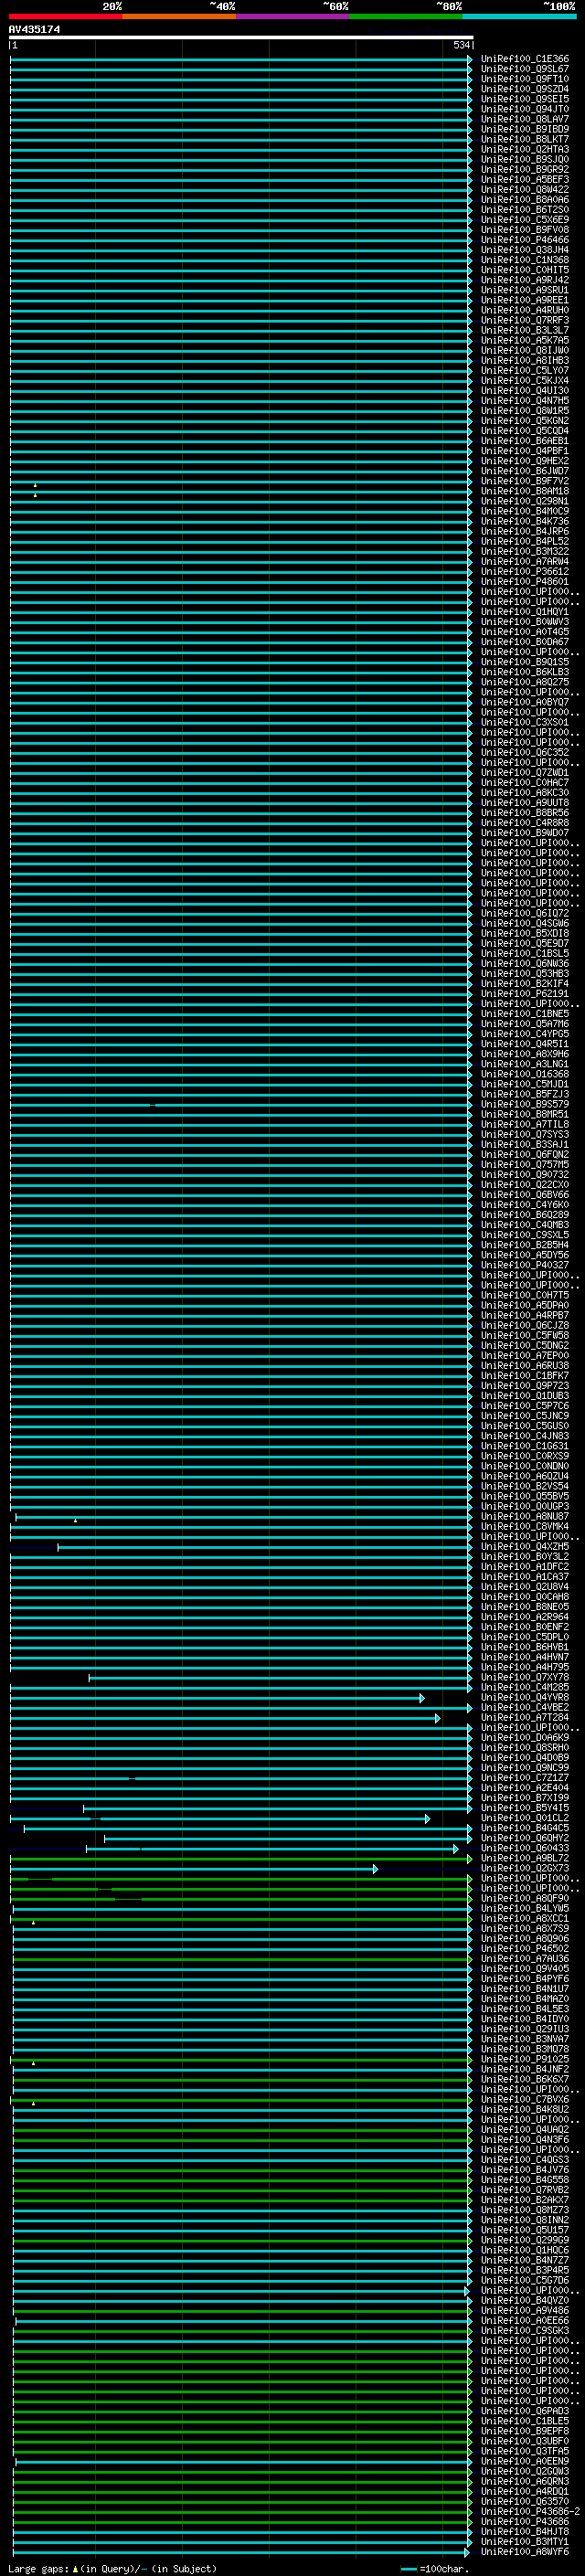Select hit label UniRef100_Q9FT10
585x2576 pixels.
pyautogui.click(x=525, y=79)
